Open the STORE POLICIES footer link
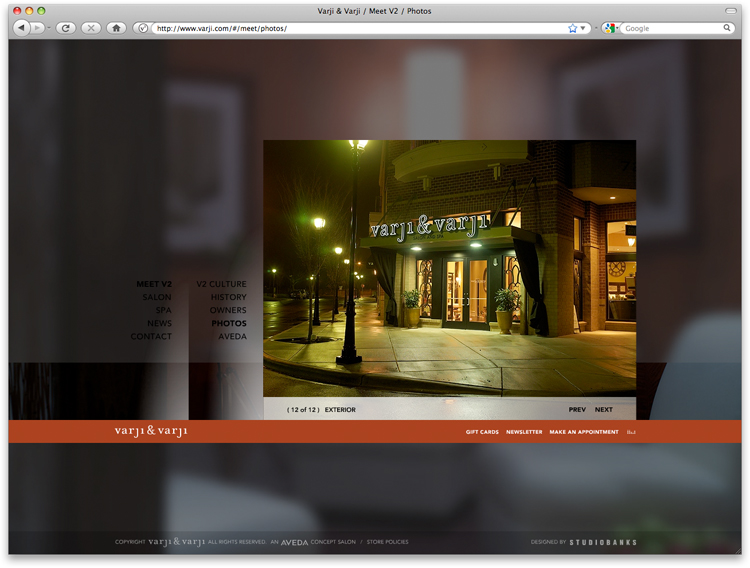Viewport: 750px width, 568px height. [x=387, y=542]
